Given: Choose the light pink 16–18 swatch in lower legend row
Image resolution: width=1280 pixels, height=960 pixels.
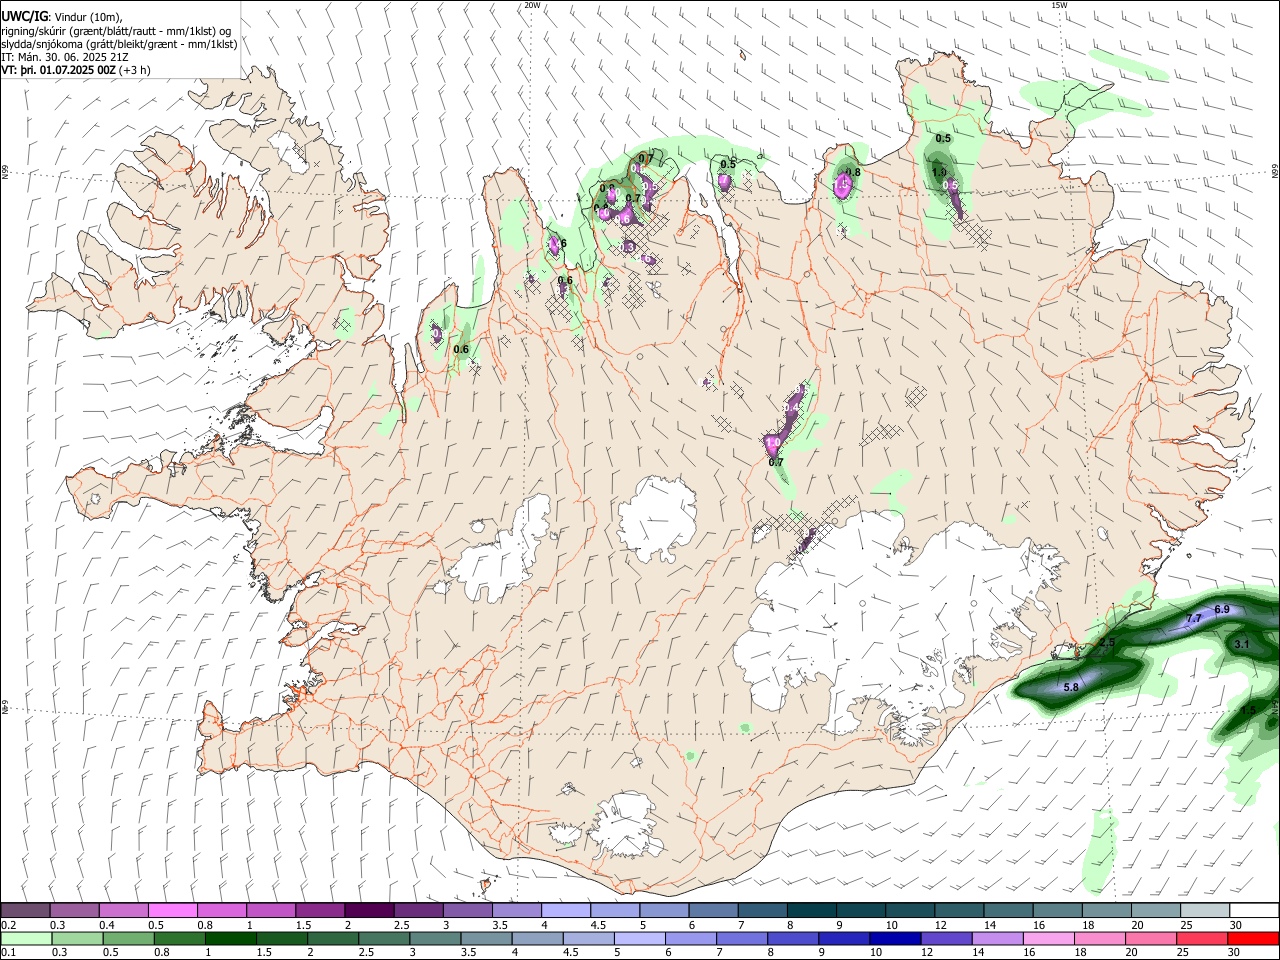Looking at the screenshot, I should [1048, 938].
